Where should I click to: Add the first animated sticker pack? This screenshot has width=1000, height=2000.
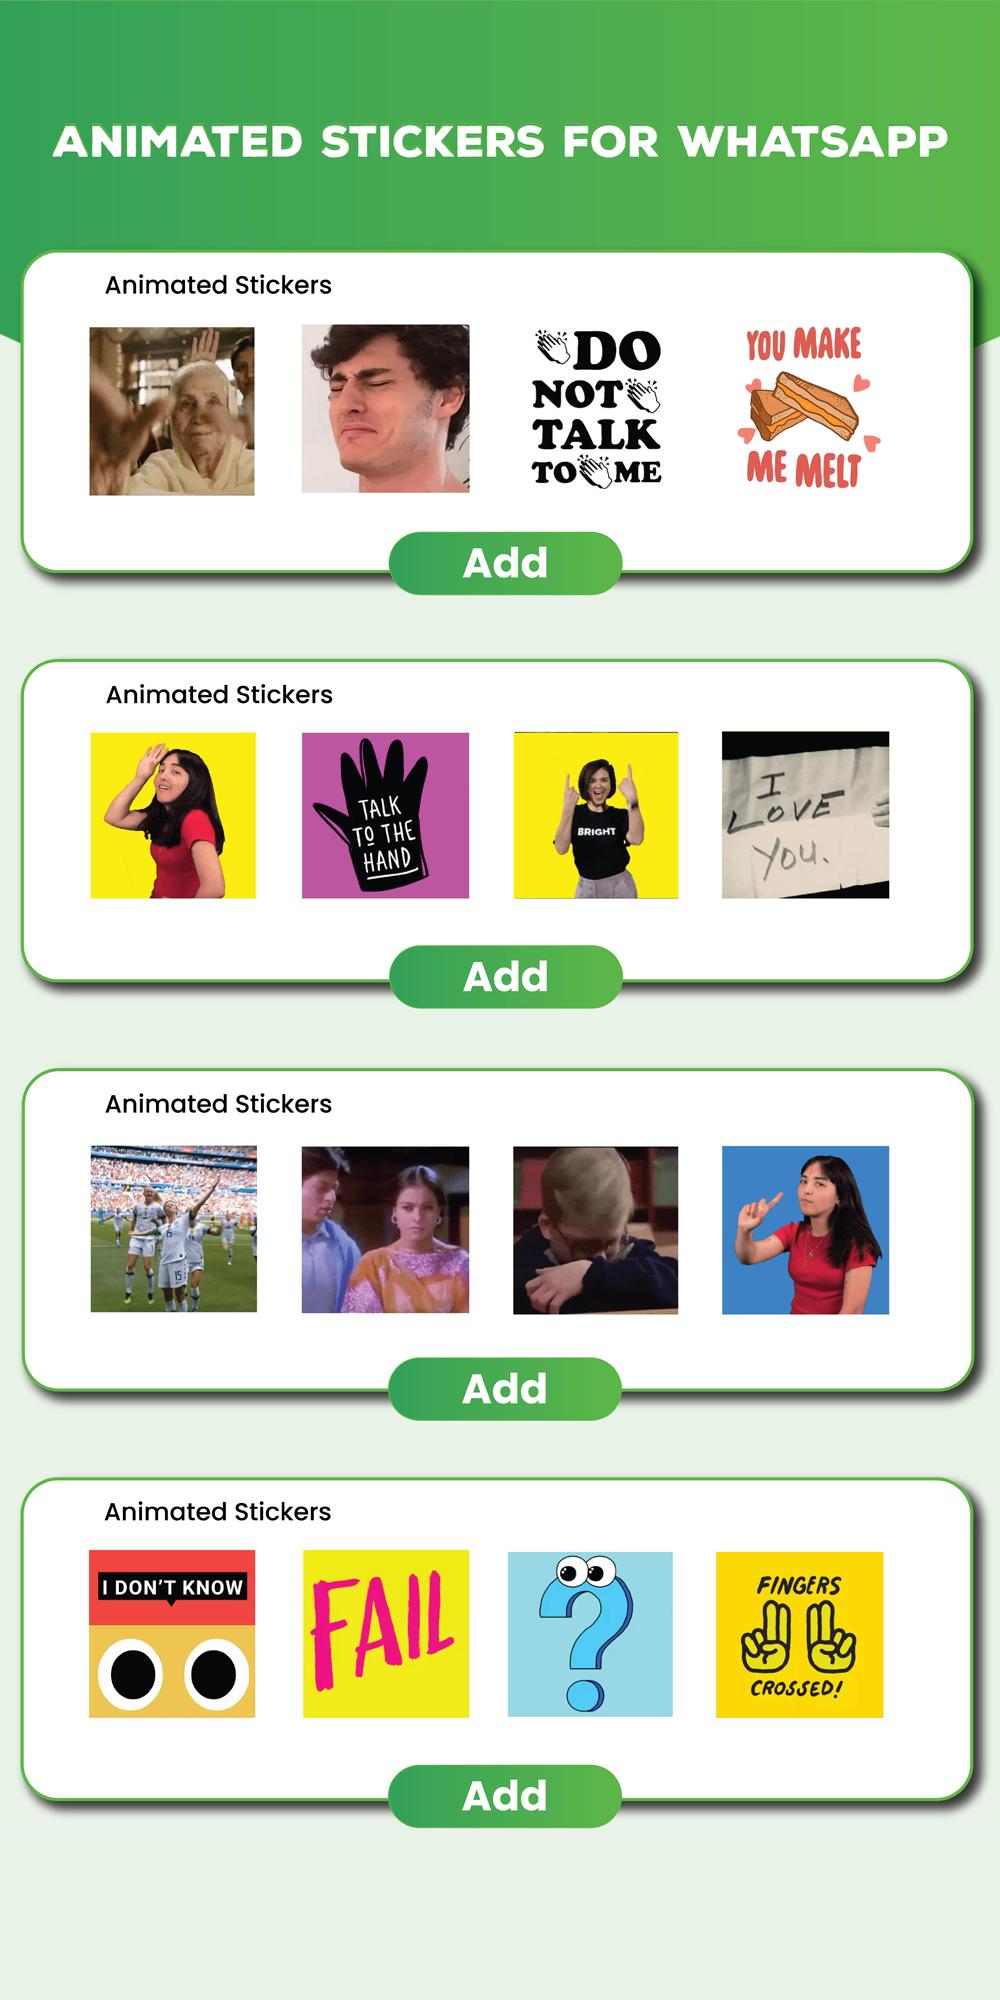pyautogui.click(x=505, y=563)
